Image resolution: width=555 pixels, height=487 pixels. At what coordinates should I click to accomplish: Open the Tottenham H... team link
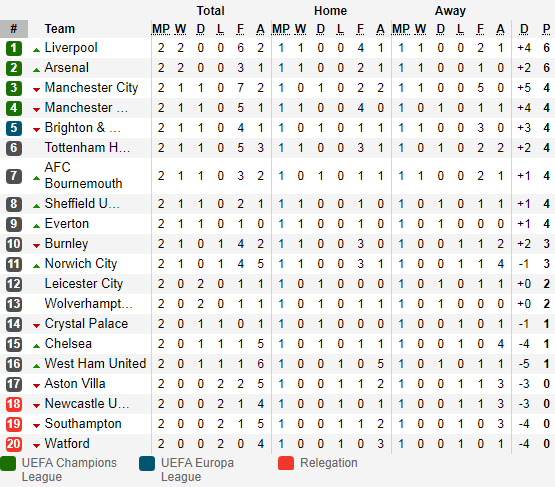point(87,148)
